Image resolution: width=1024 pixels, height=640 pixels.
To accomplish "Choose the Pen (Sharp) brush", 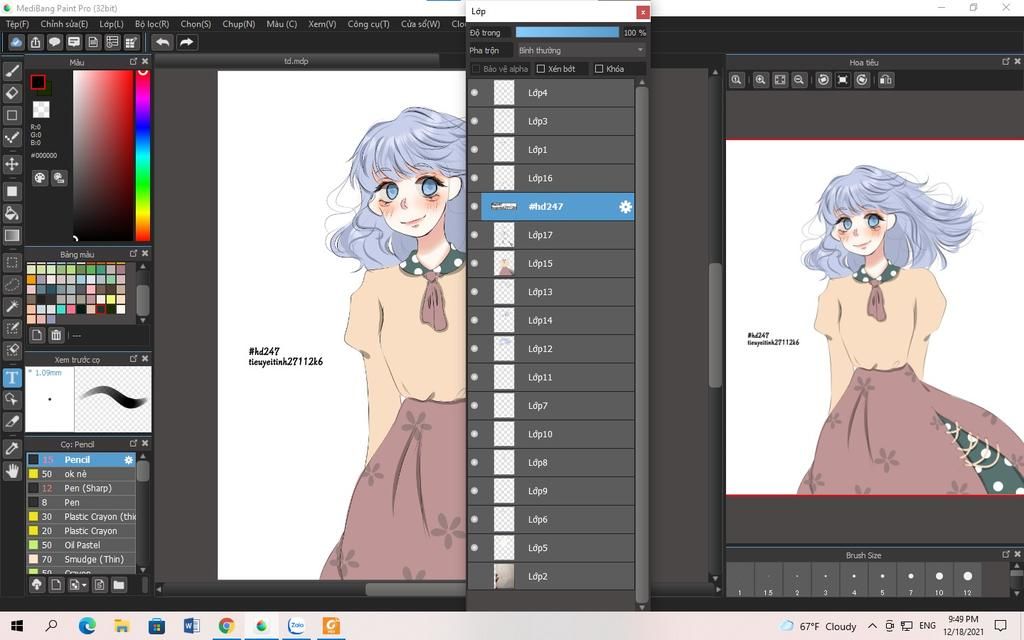I will [81, 488].
